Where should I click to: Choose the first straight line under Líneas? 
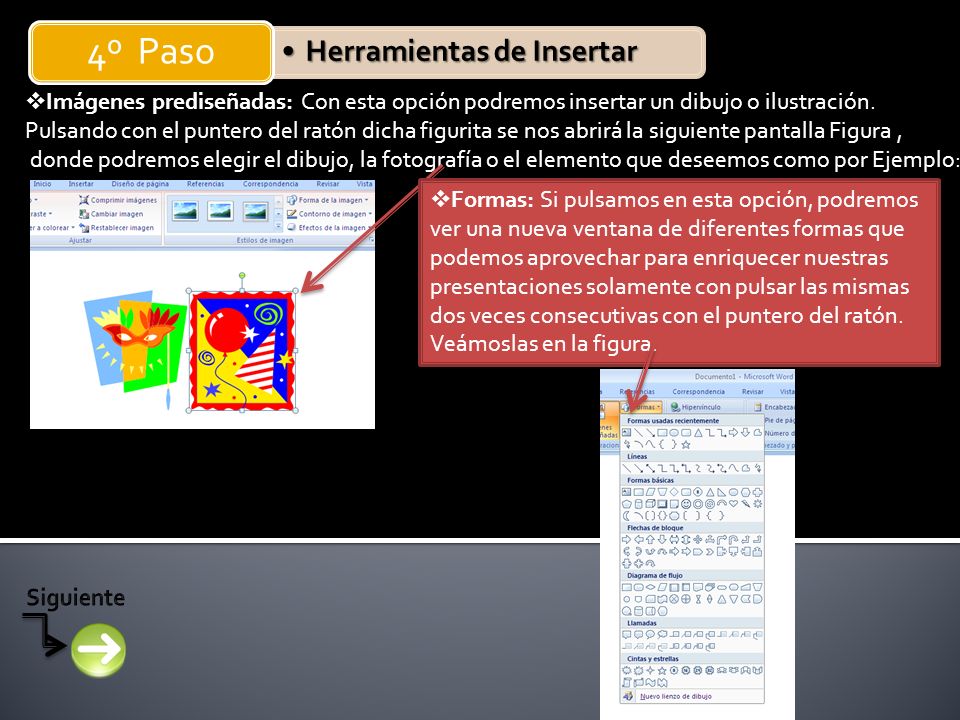tap(627, 468)
